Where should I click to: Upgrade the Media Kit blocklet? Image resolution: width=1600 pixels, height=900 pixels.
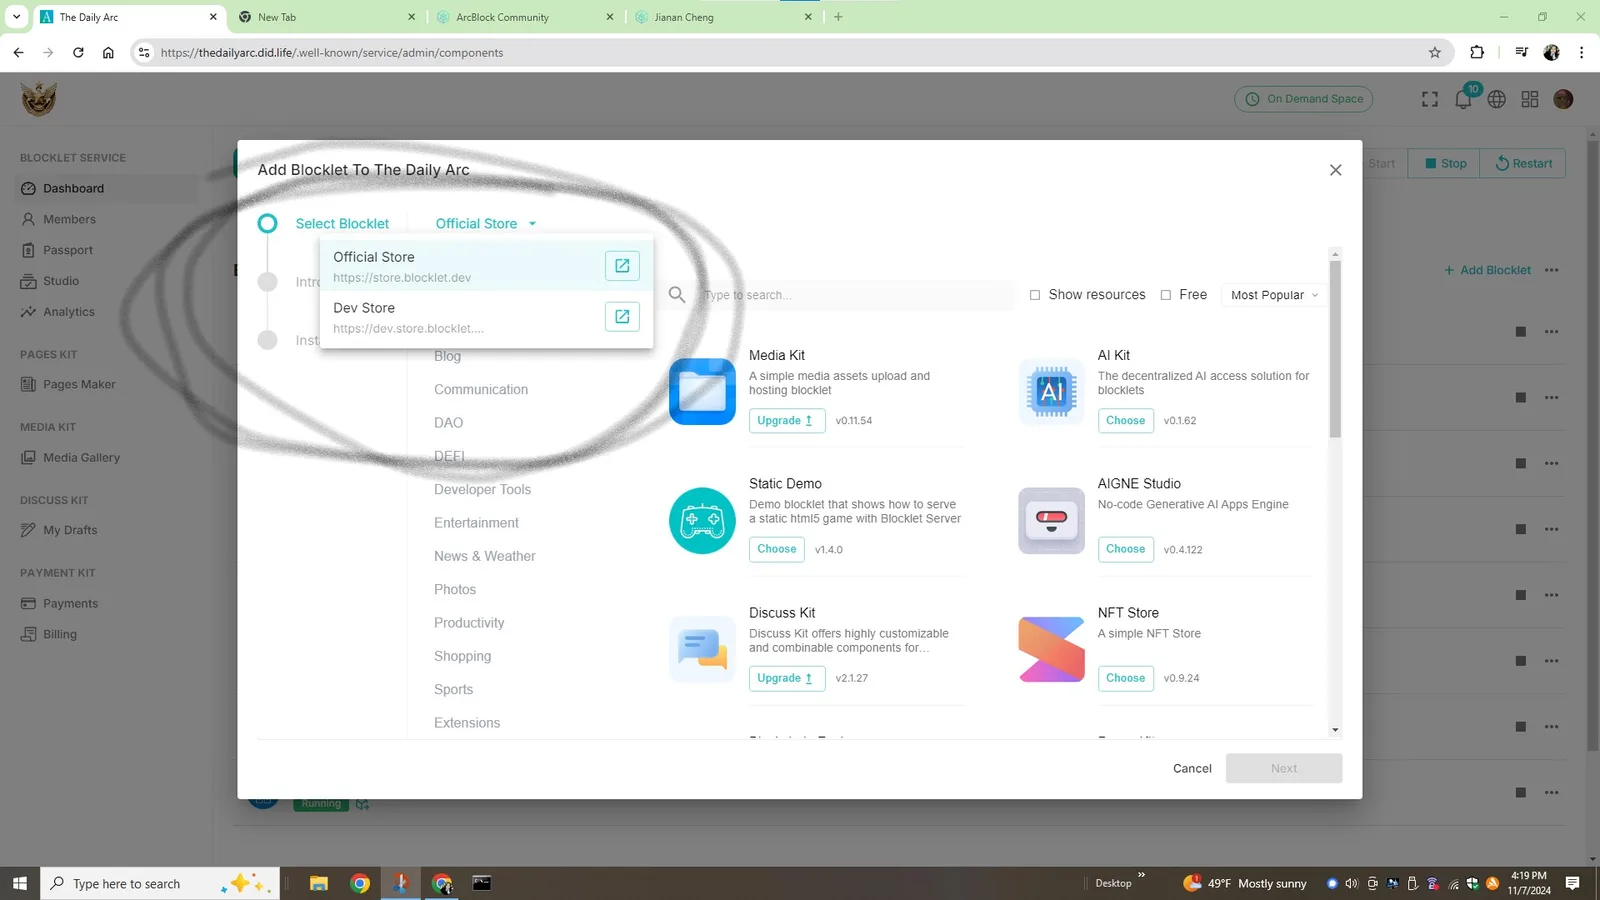click(787, 421)
